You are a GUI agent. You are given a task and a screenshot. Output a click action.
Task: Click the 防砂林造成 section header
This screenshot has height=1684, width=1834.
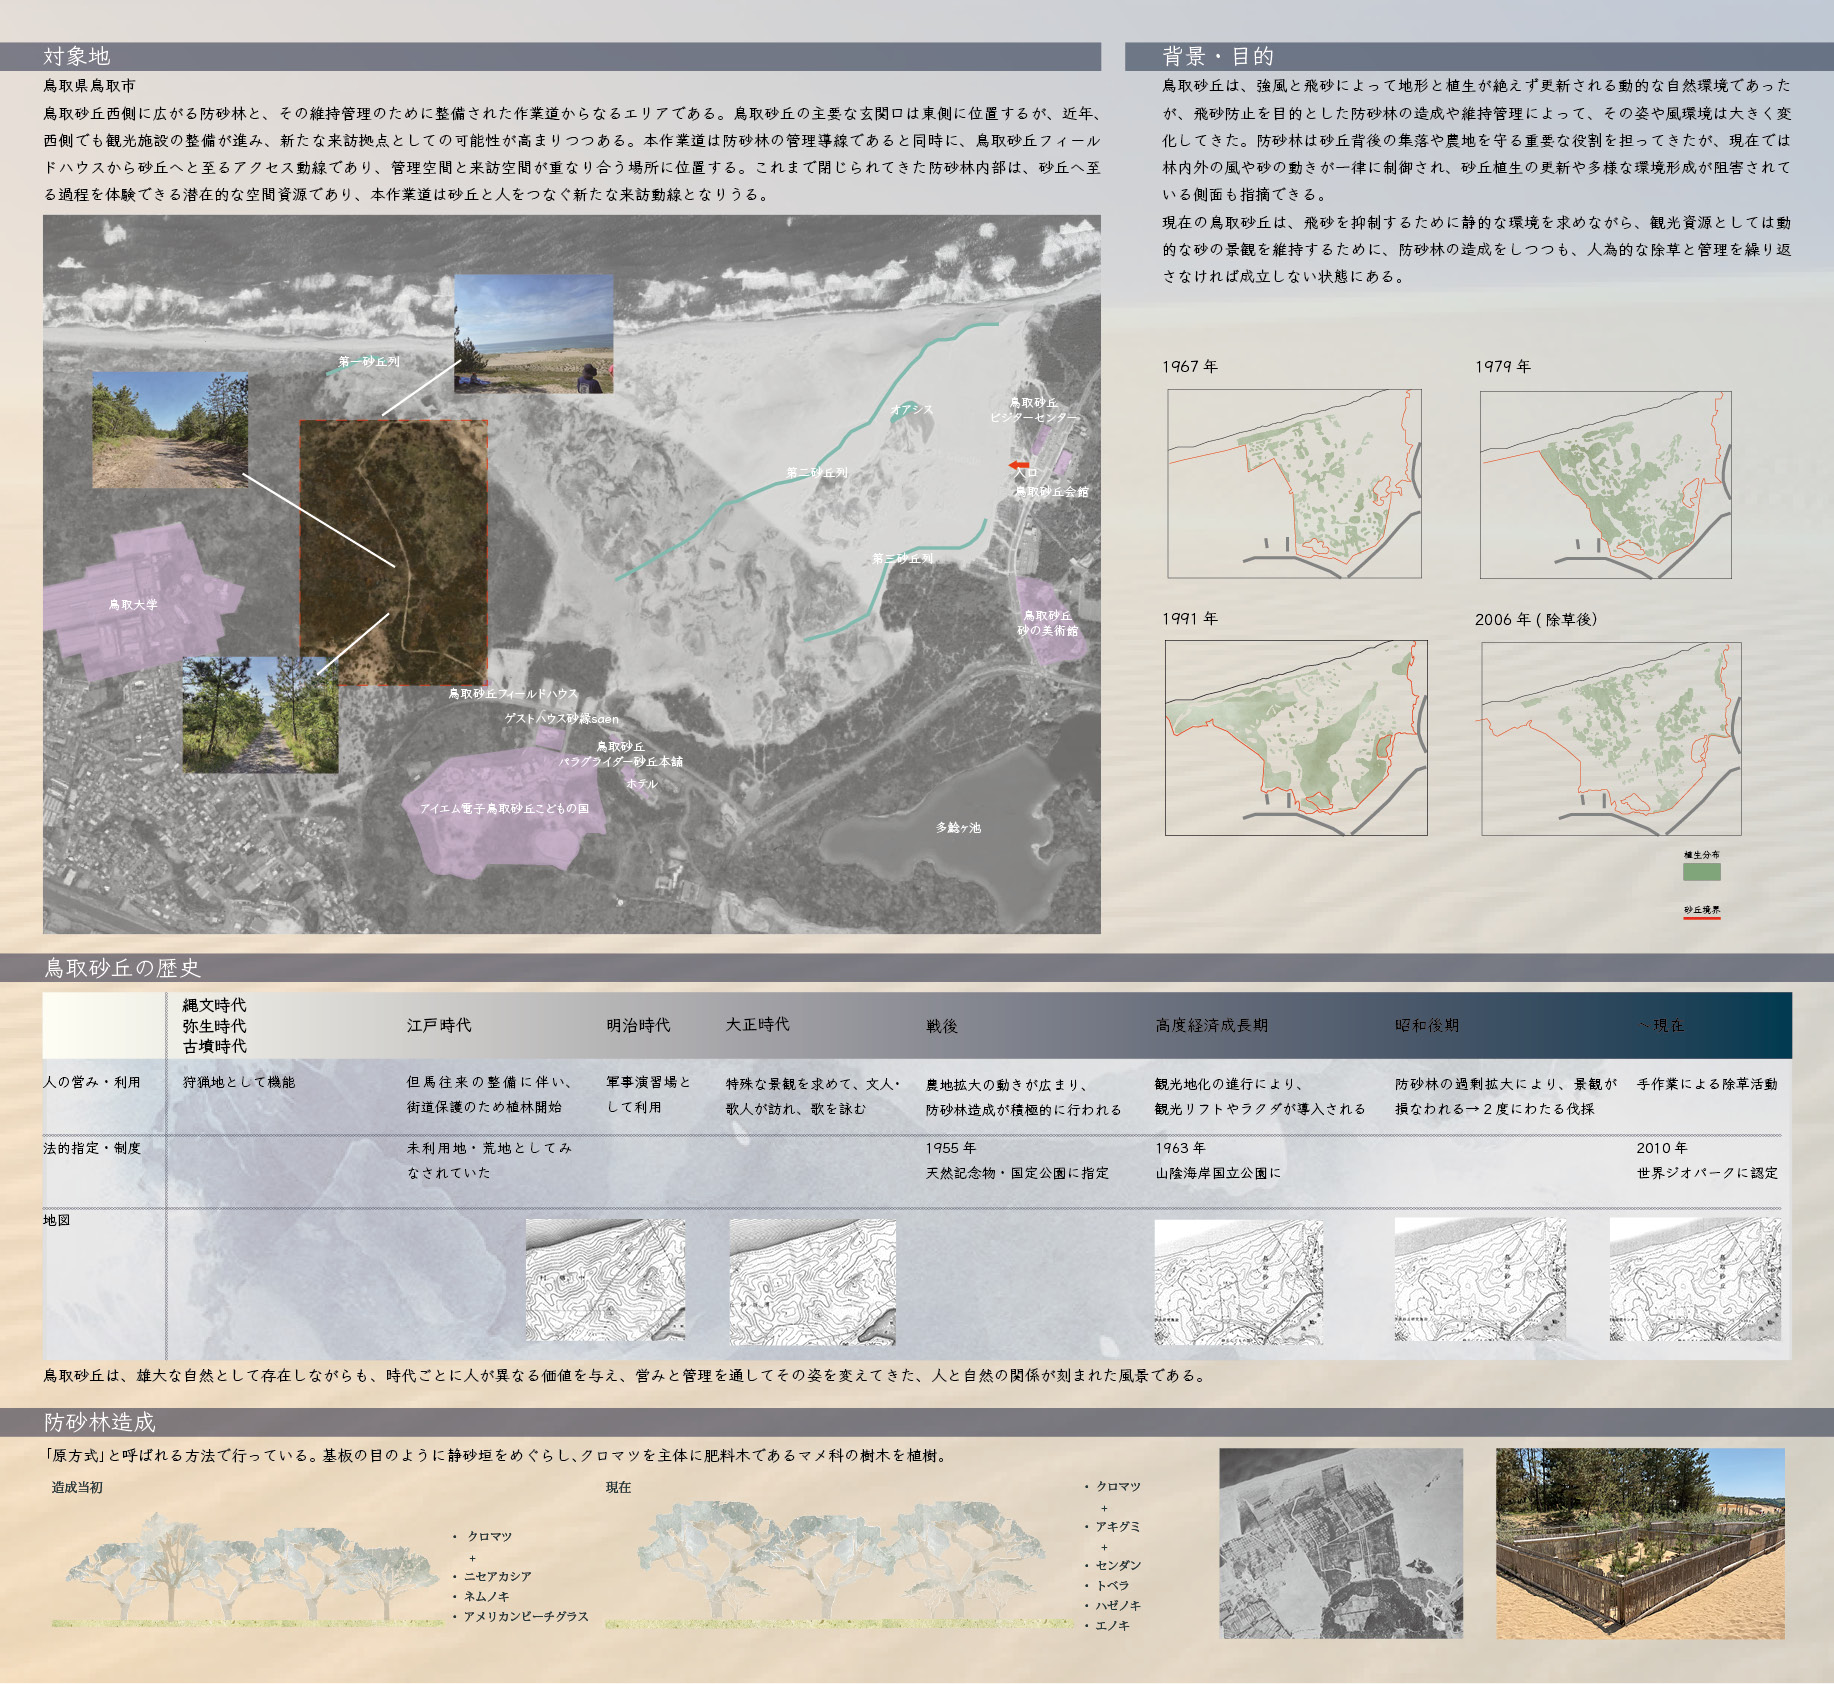(100, 1422)
